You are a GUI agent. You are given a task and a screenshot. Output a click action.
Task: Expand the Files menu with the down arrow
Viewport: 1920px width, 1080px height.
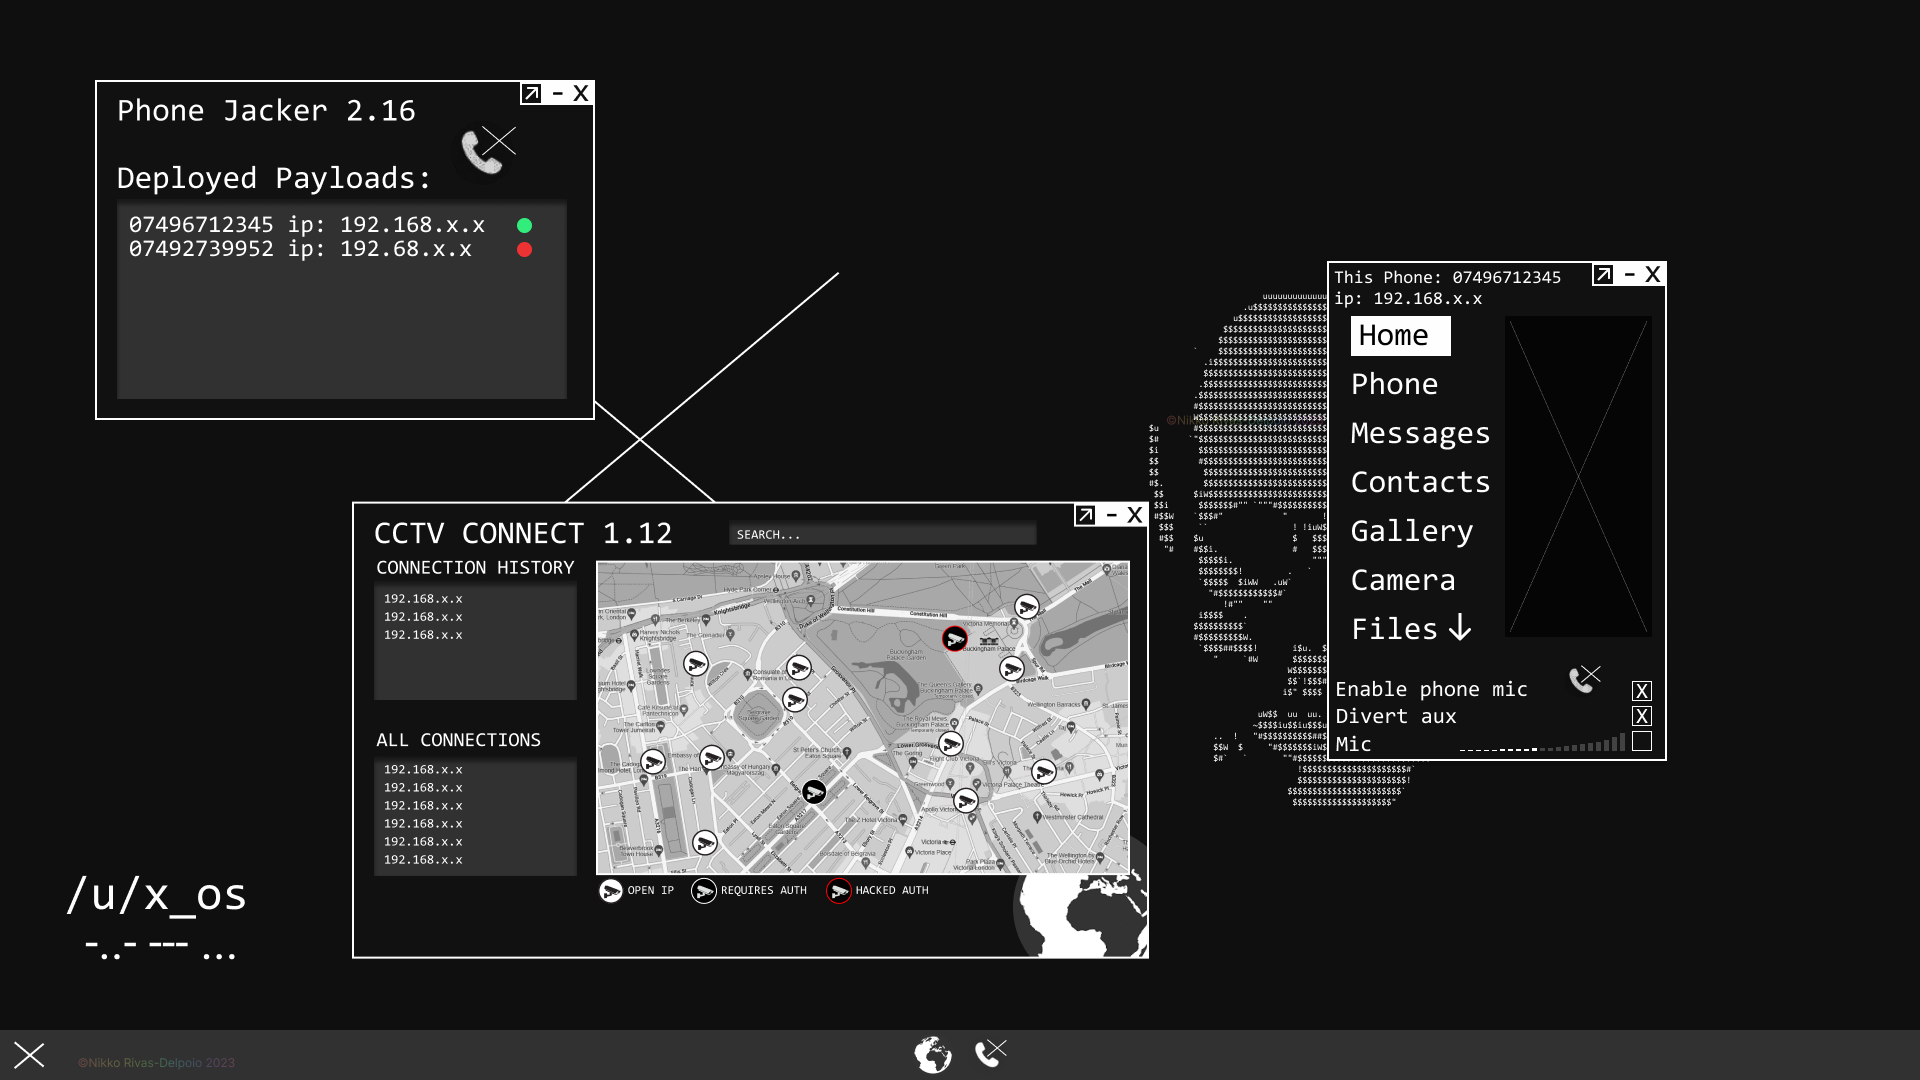pos(1460,628)
